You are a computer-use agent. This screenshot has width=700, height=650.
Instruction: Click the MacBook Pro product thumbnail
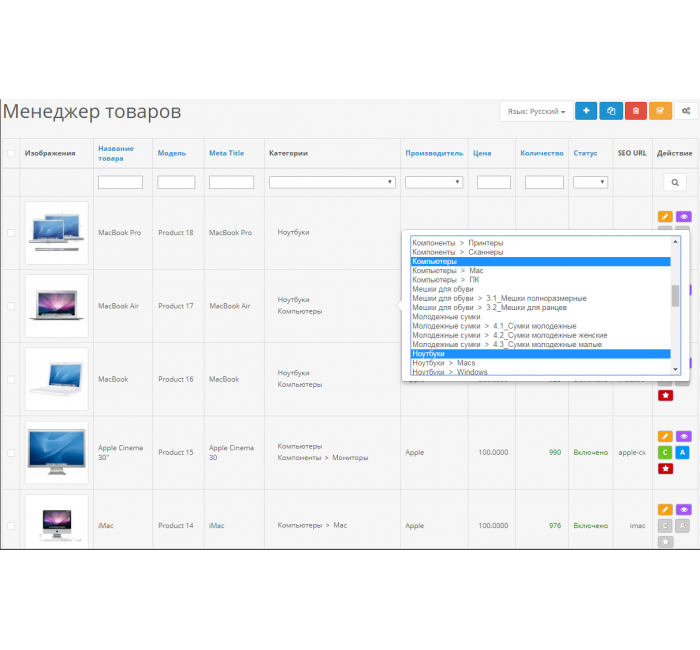pos(57,233)
